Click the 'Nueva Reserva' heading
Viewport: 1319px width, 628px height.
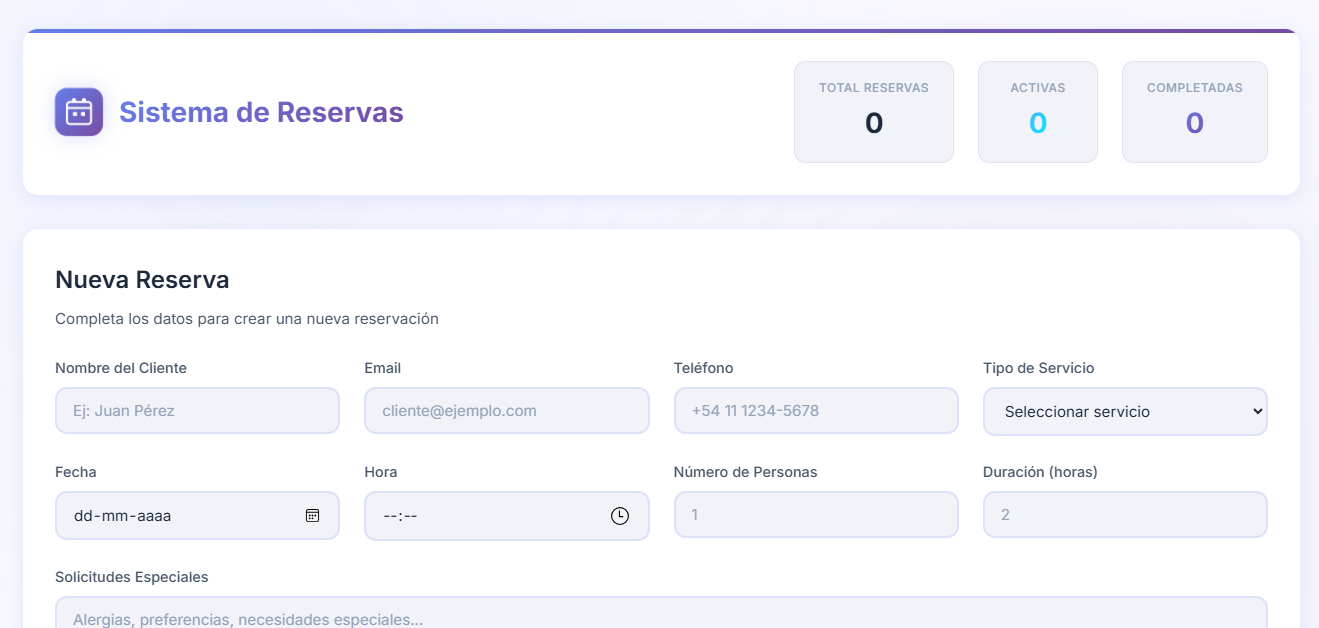(x=142, y=280)
